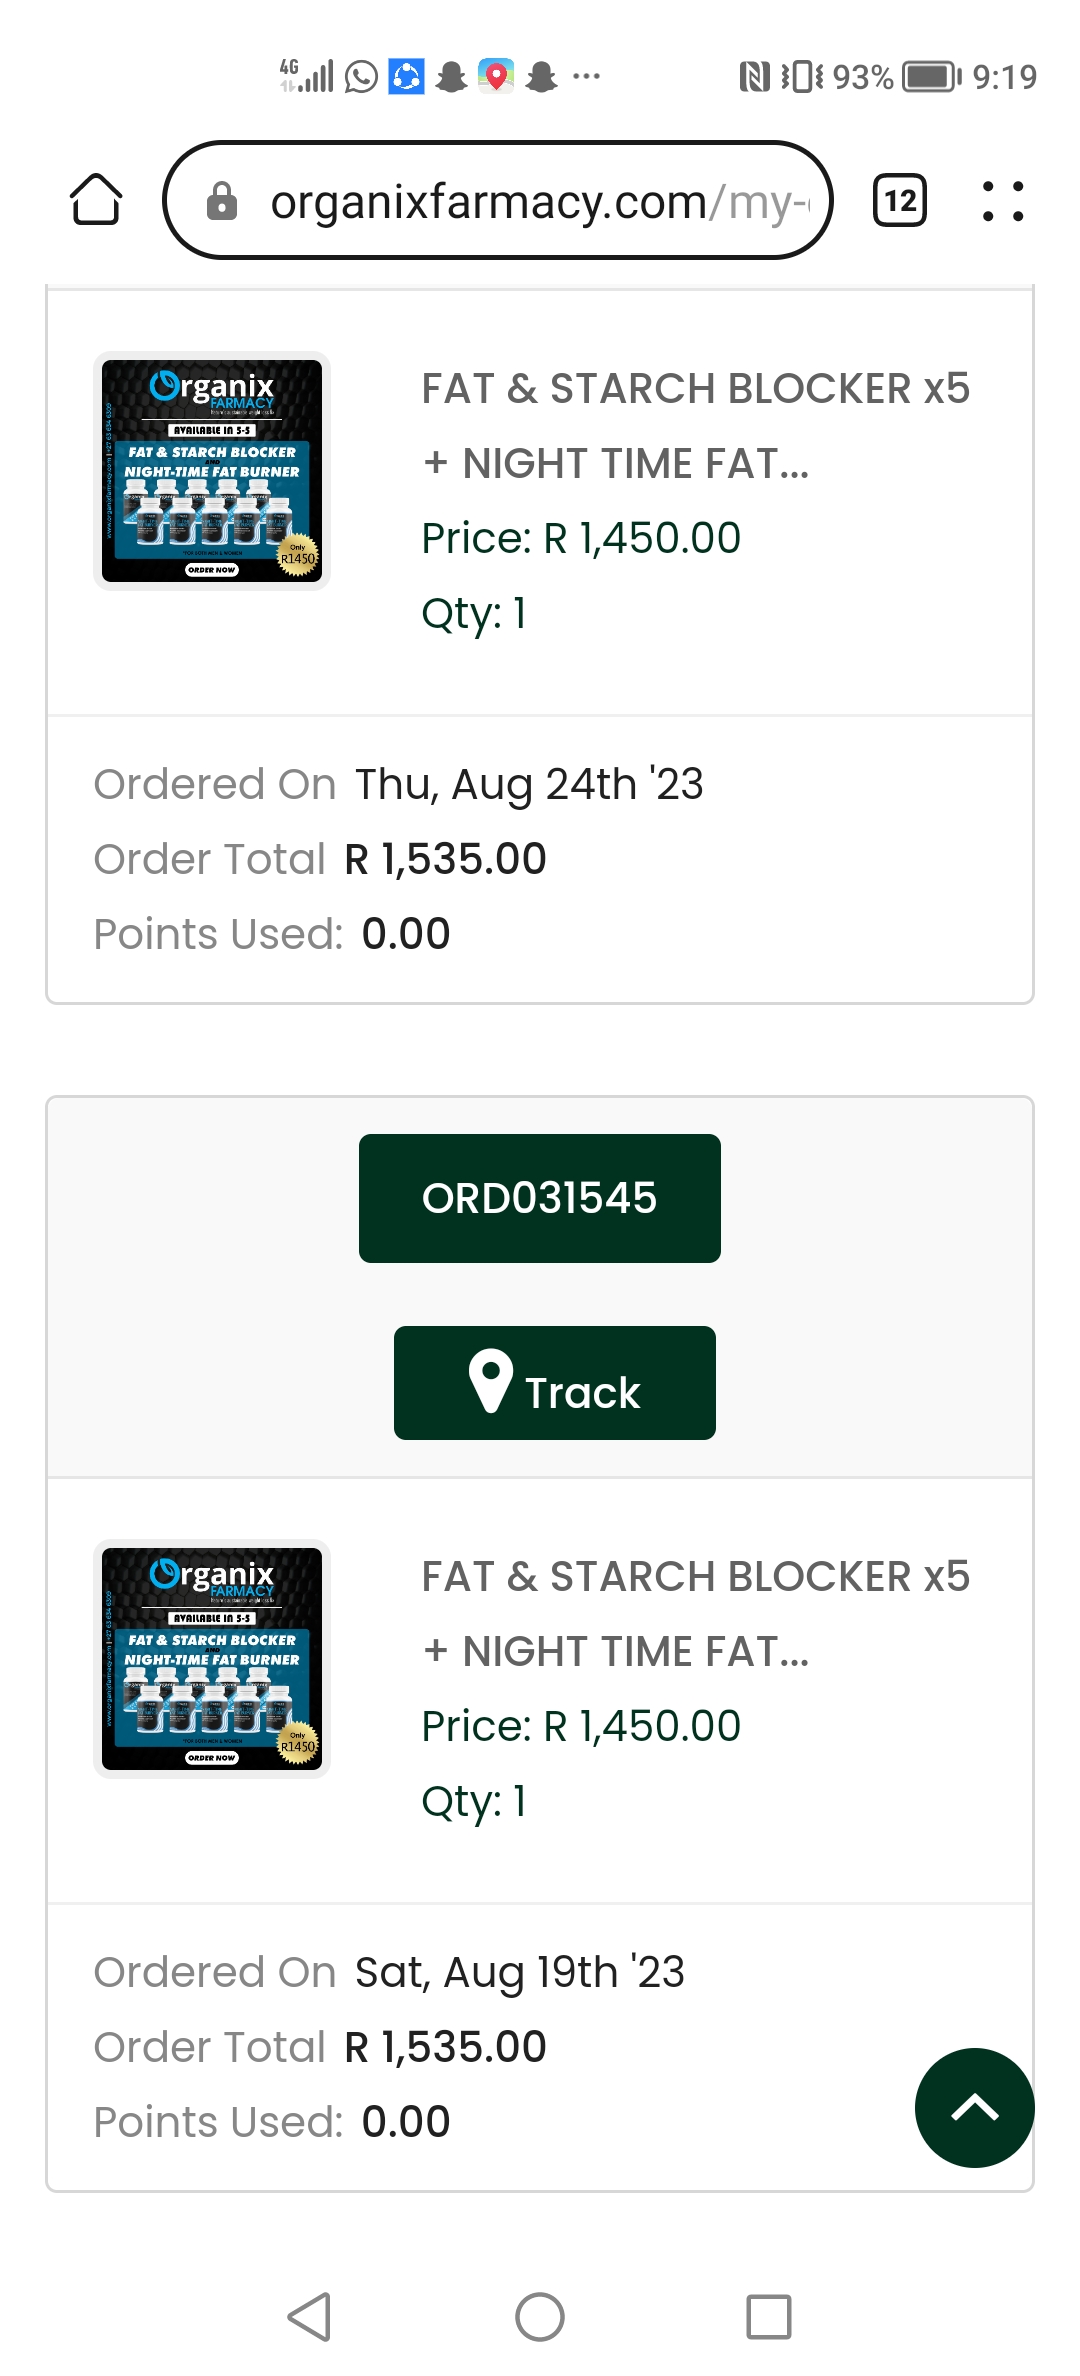
Task: Open the tab switcher showing 12 tabs
Action: pos(900,200)
